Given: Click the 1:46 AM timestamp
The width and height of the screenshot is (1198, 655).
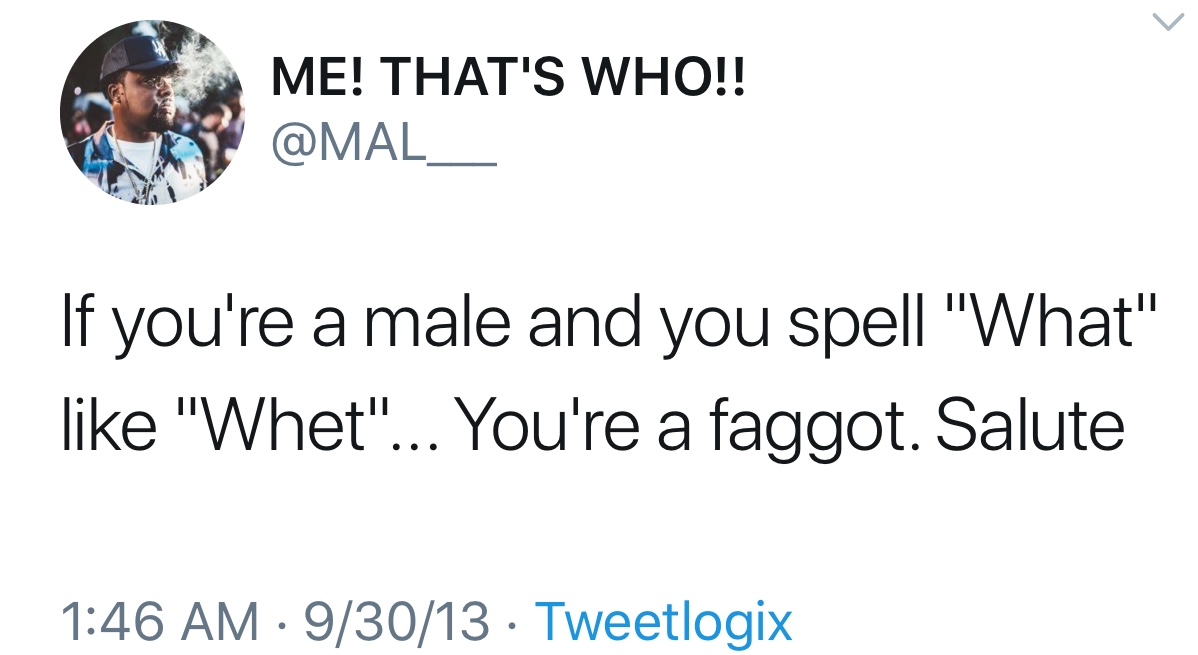Looking at the screenshot, I should click(157, 621).
